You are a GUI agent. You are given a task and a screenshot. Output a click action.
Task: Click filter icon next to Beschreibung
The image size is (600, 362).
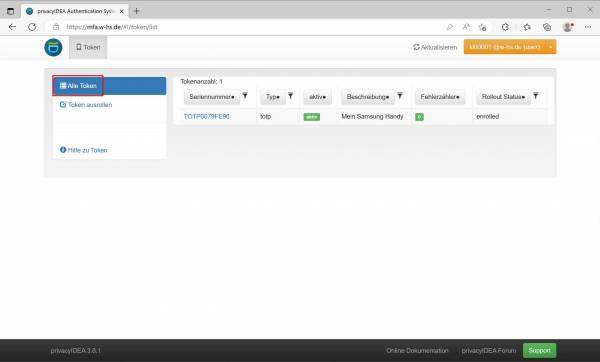tap(400, 96)
